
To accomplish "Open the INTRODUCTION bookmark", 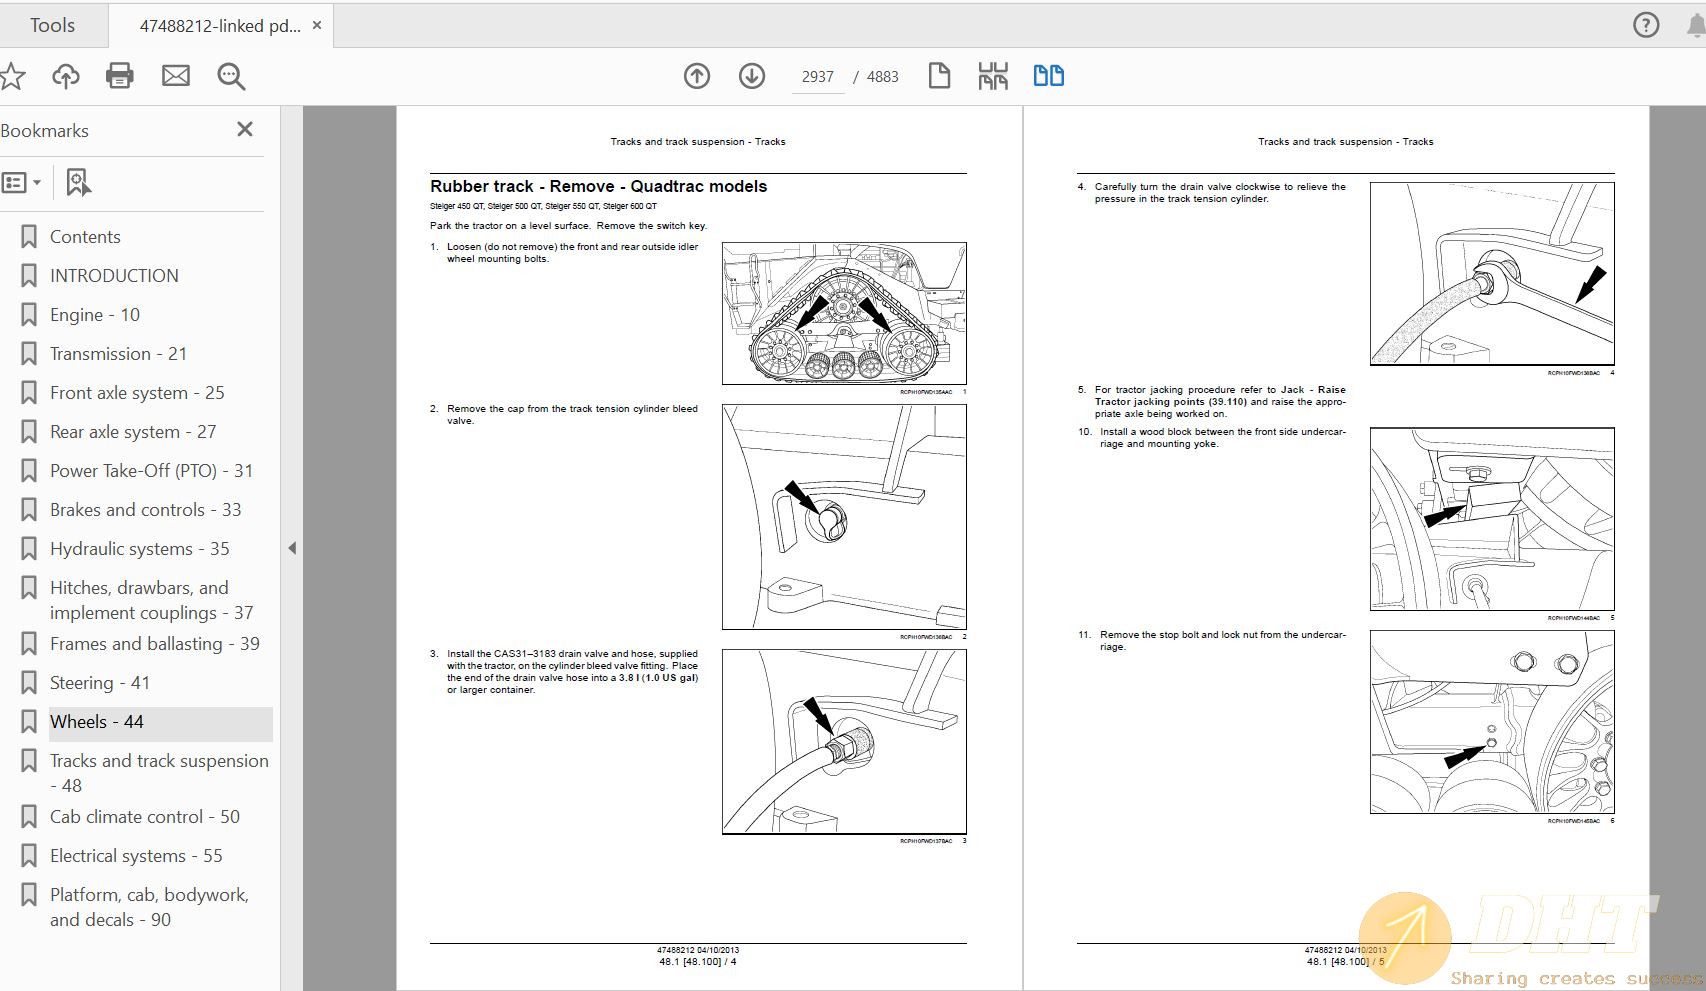I will click(x=114, y=276).
